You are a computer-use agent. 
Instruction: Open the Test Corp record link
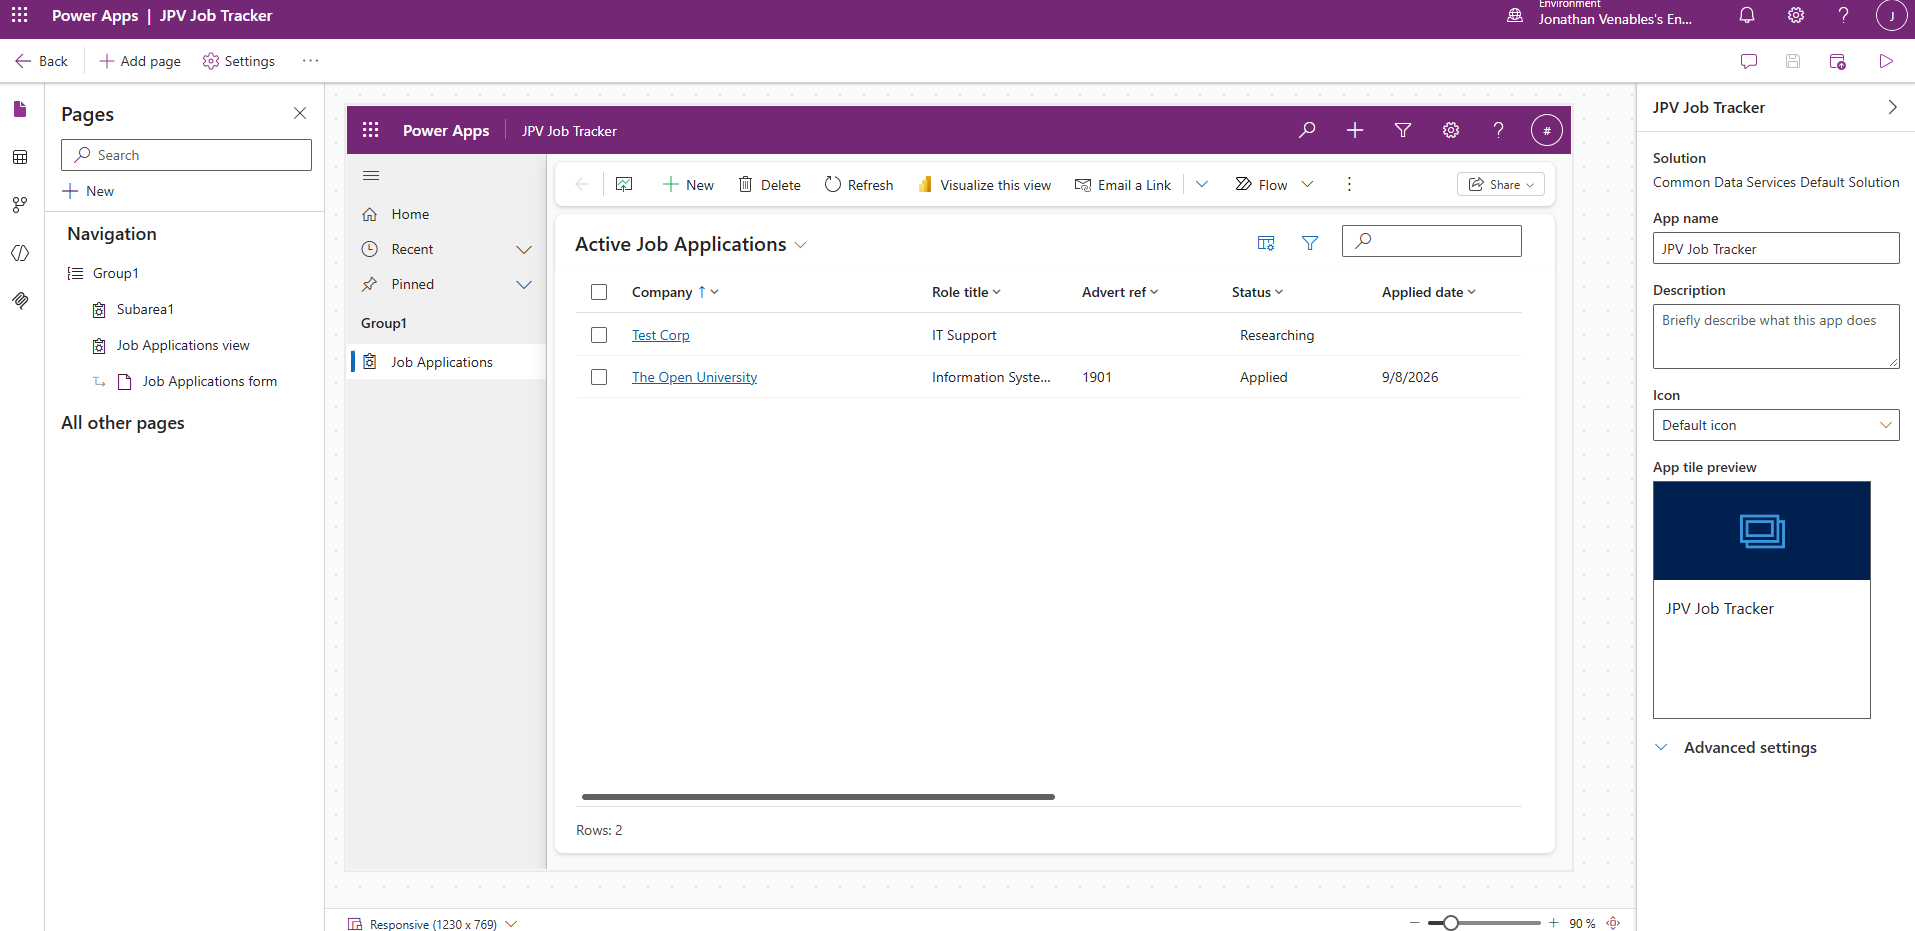pos(661,335)
